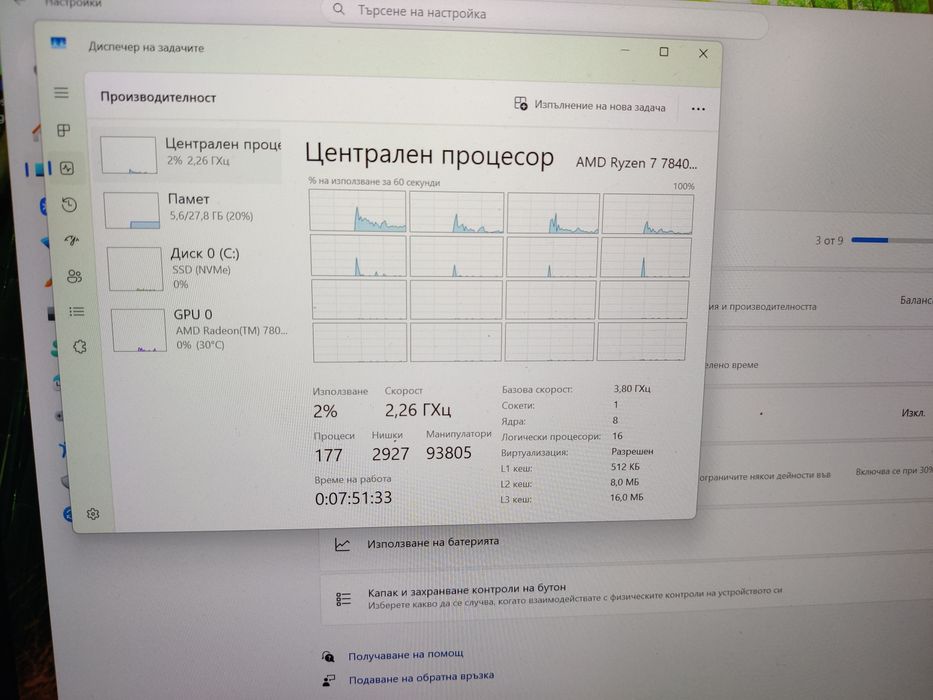933x700 pixels.
Task: Click the 2,26 ГХц speed value
Action: click(418, 410)
